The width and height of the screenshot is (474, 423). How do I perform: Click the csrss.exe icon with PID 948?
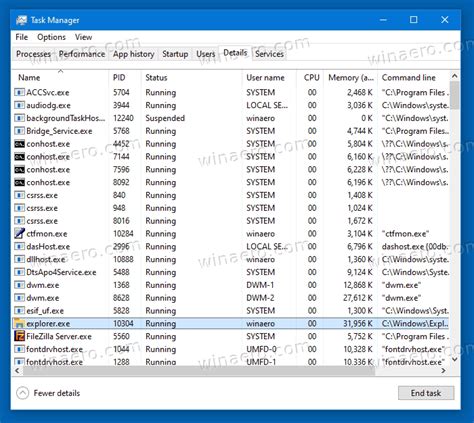(19, 208)
